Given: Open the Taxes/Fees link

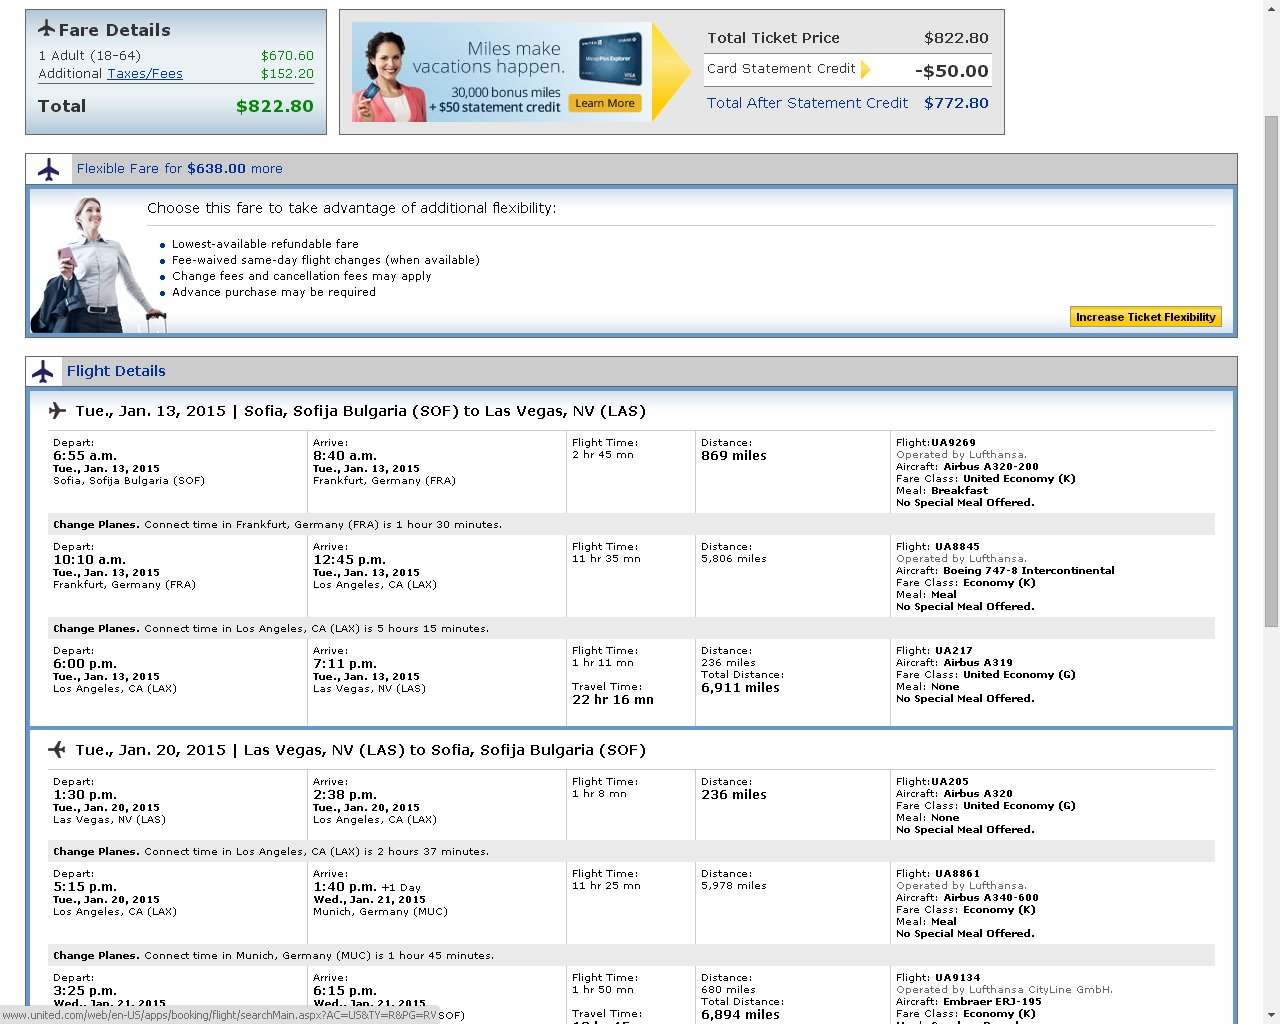Looking at the screenshot, I should point(145,74).
